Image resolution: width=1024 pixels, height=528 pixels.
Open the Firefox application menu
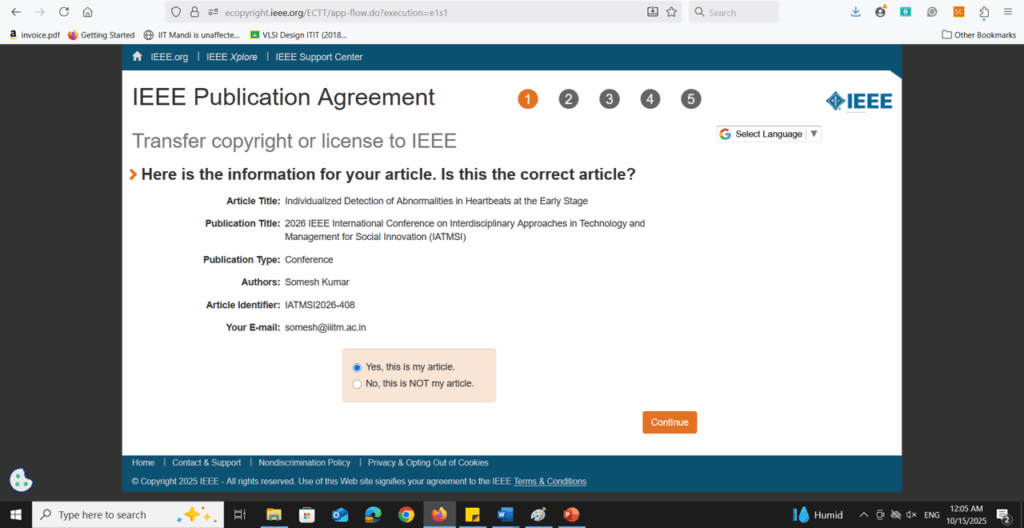(1009, 12)
